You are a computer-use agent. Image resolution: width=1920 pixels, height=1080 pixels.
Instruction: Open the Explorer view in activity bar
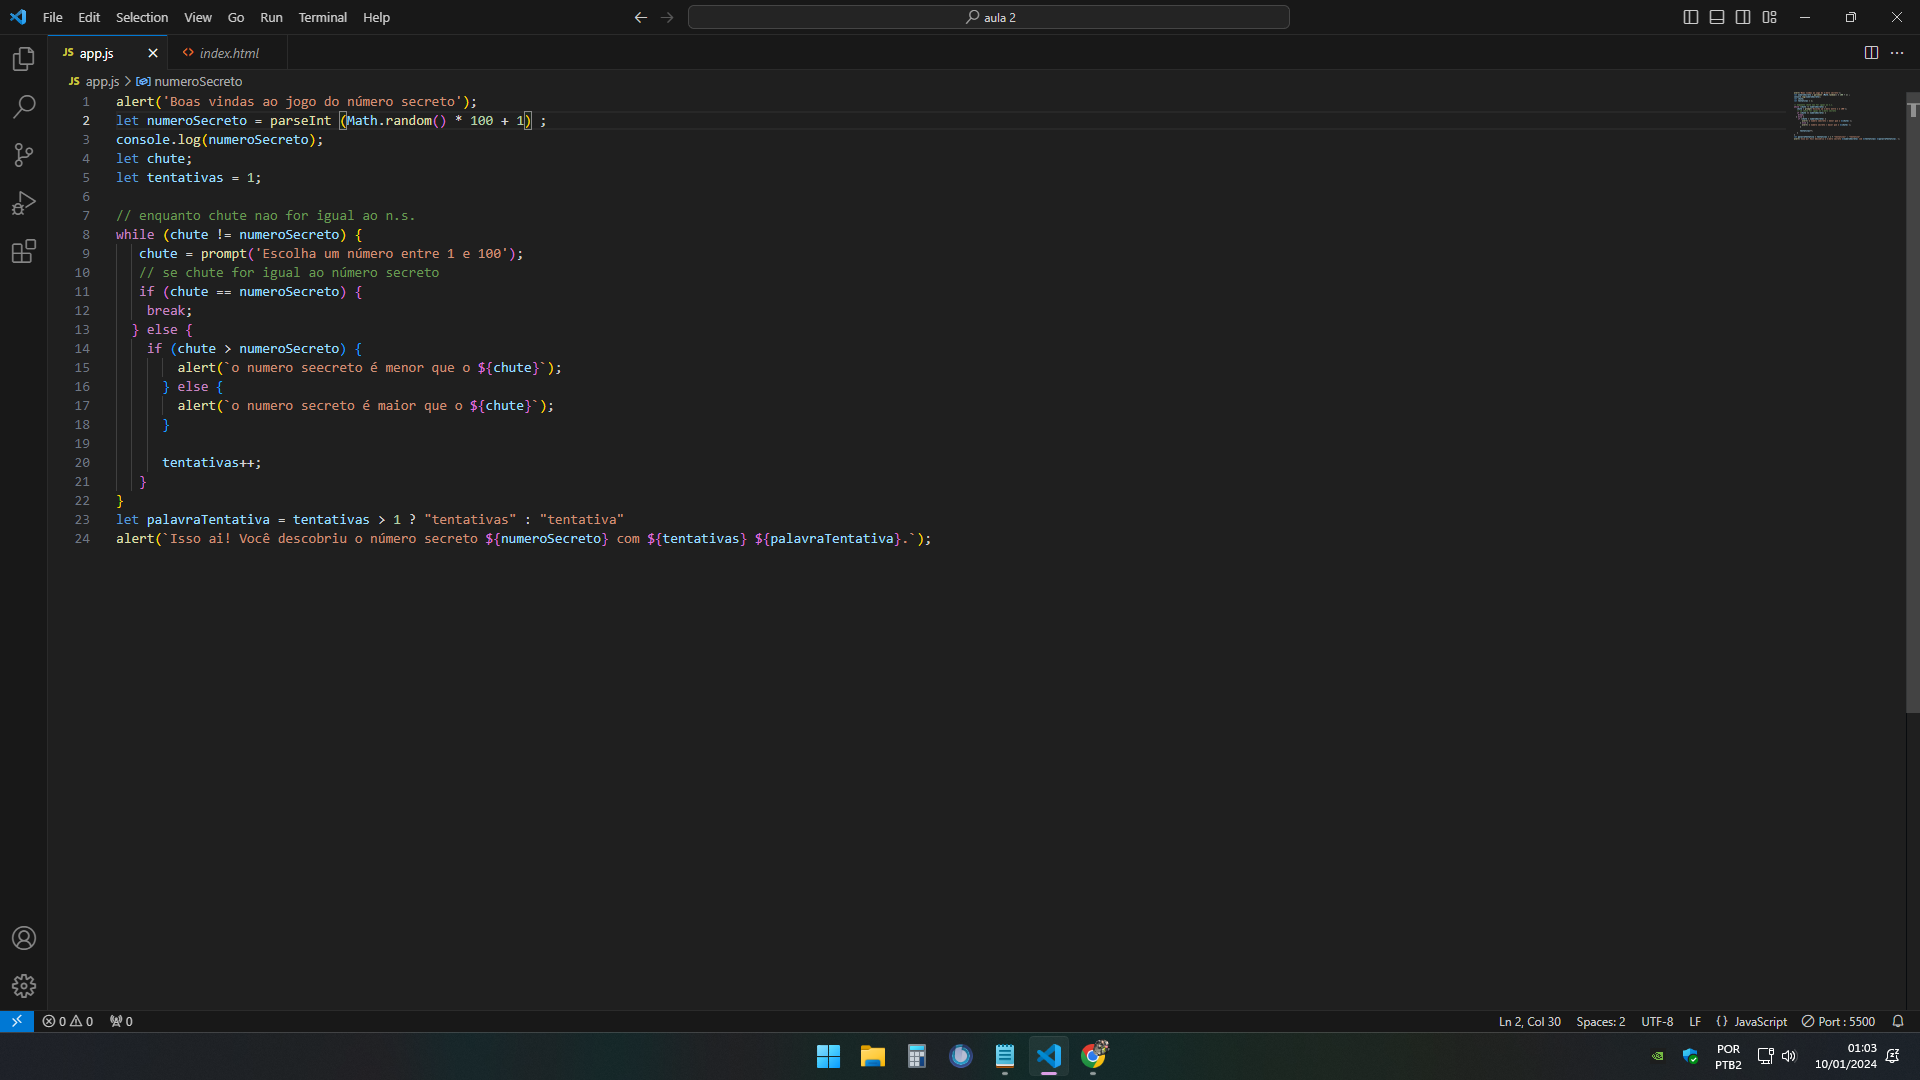[x=24, y=59]
